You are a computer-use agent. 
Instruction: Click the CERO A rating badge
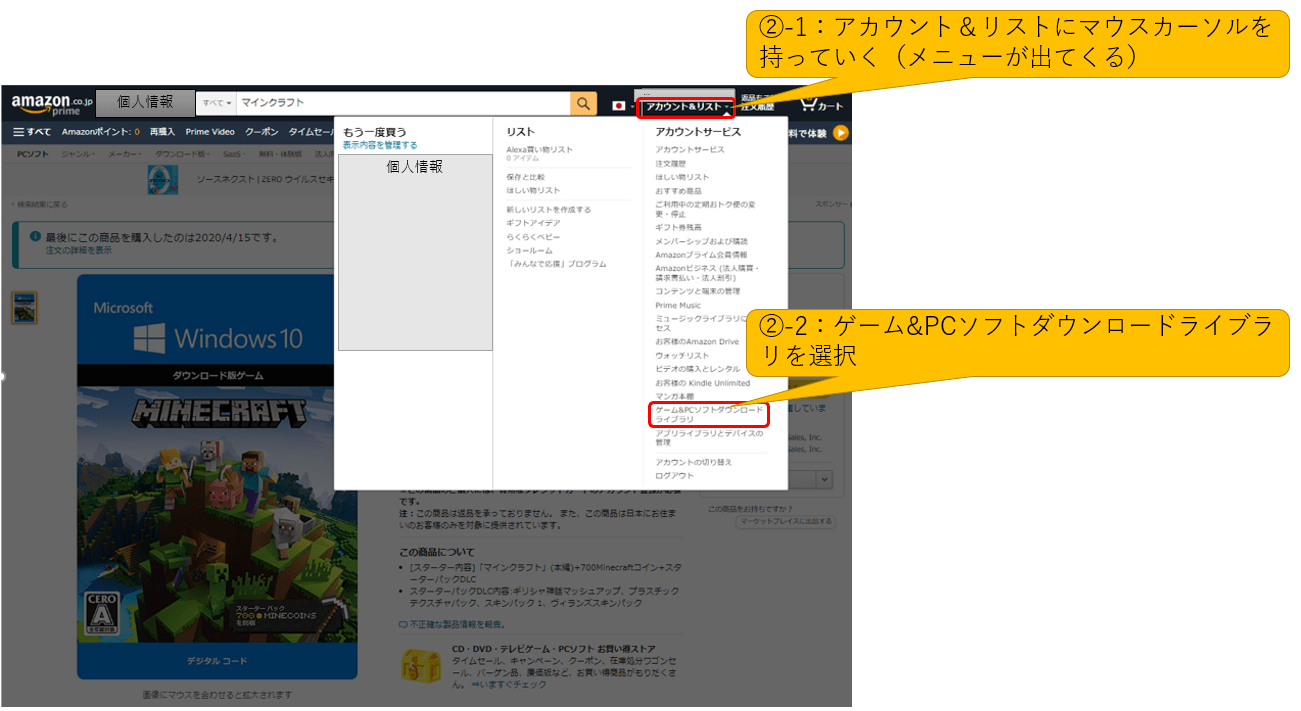pos(104,612)
